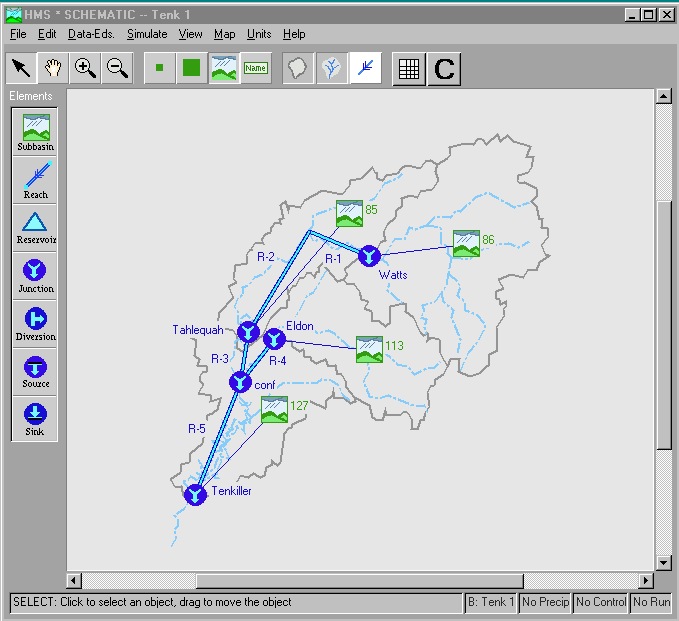The height and width of the screenshot is (621, 679).
Task: Toggle the subbasin boundary map layer
Action: click(297, 68)
